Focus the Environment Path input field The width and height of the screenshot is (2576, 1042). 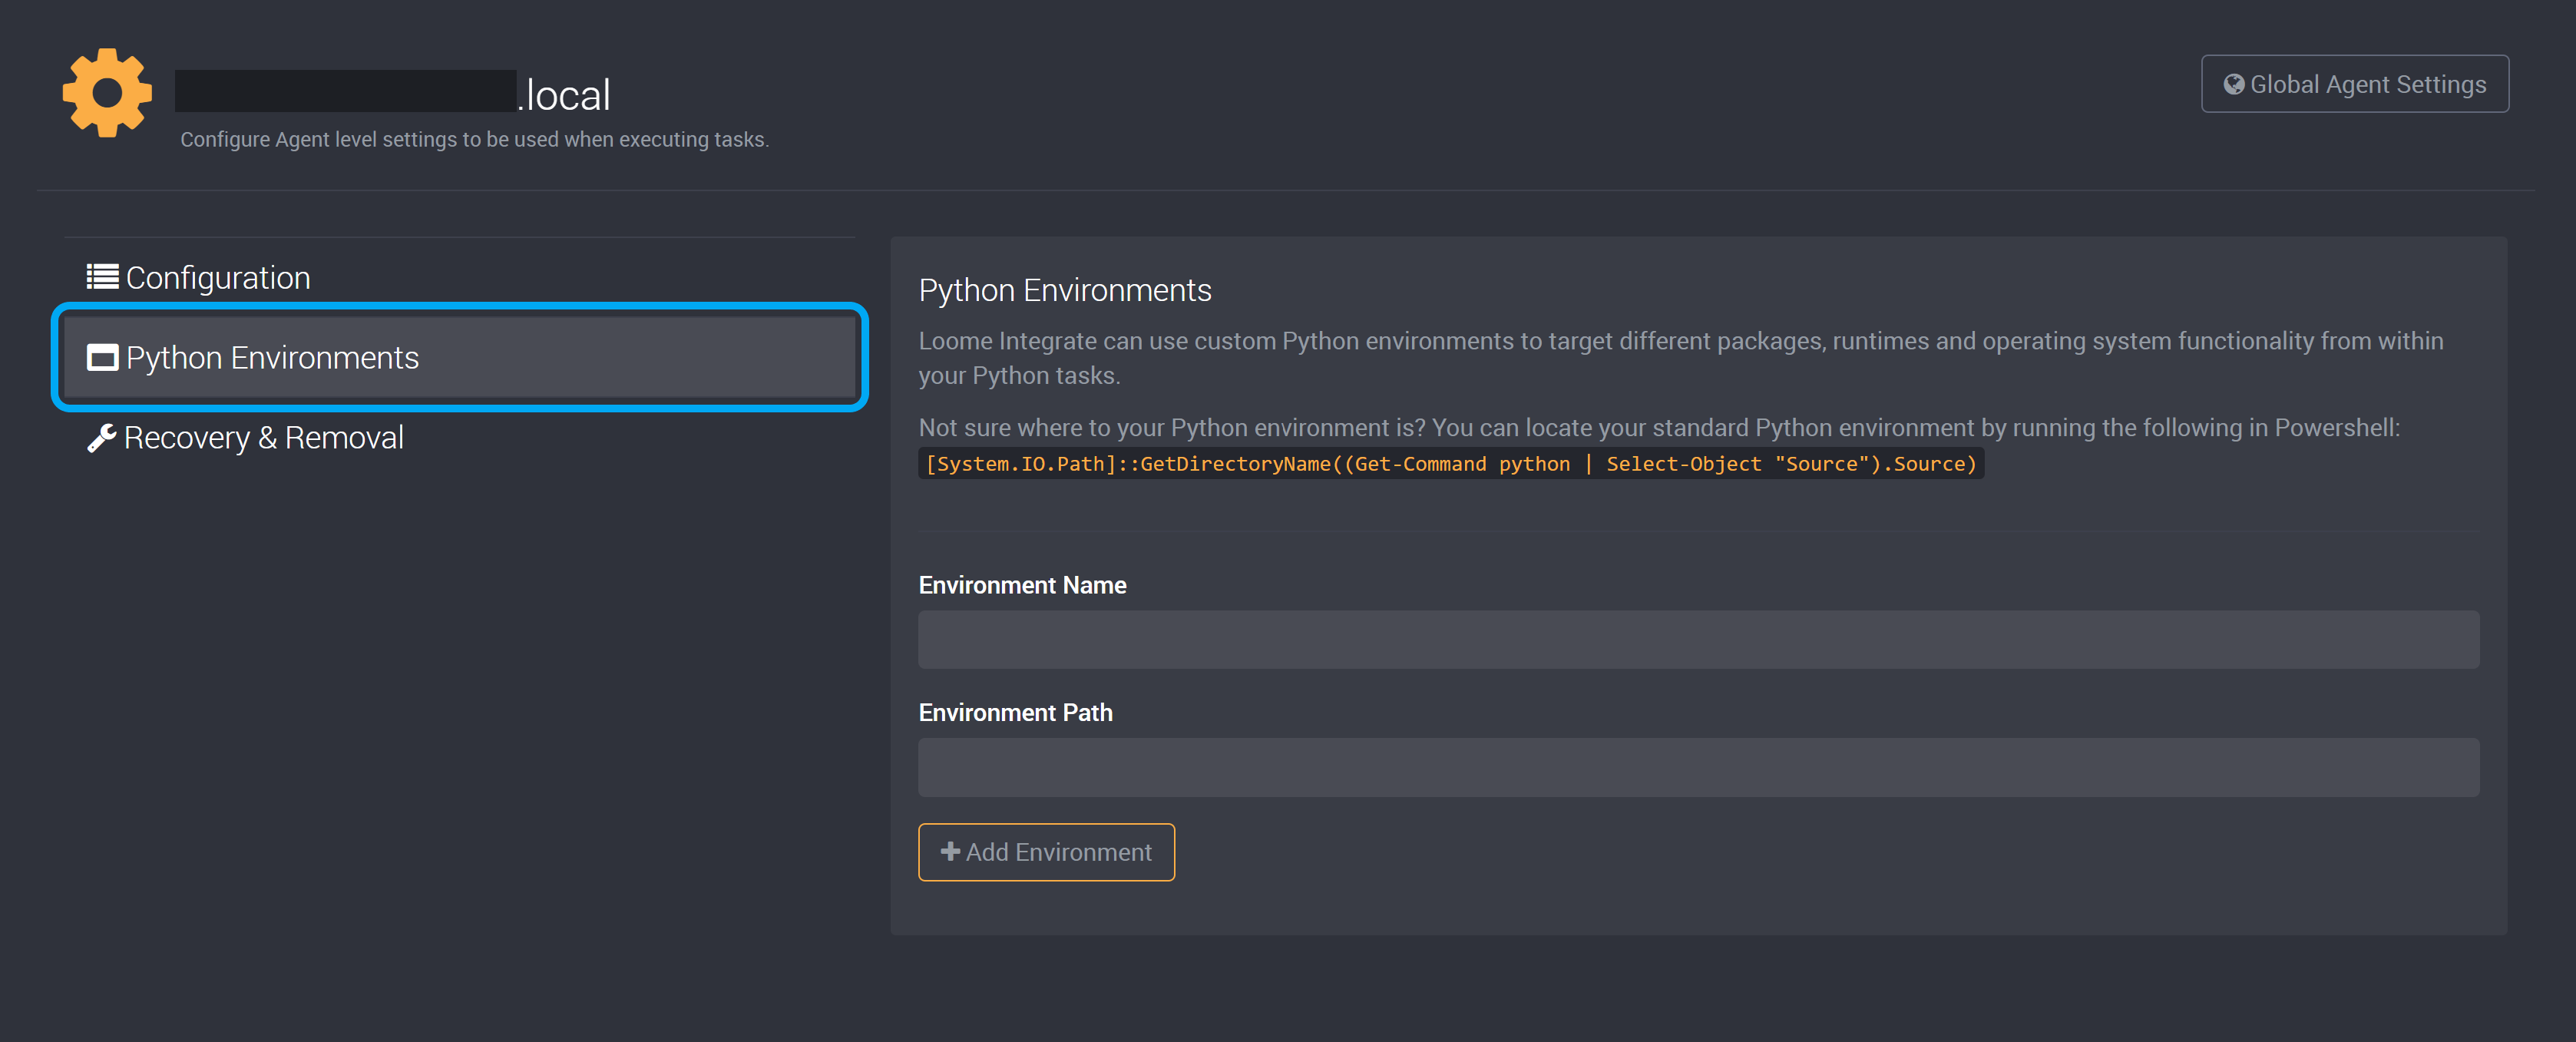point(1698,767)
